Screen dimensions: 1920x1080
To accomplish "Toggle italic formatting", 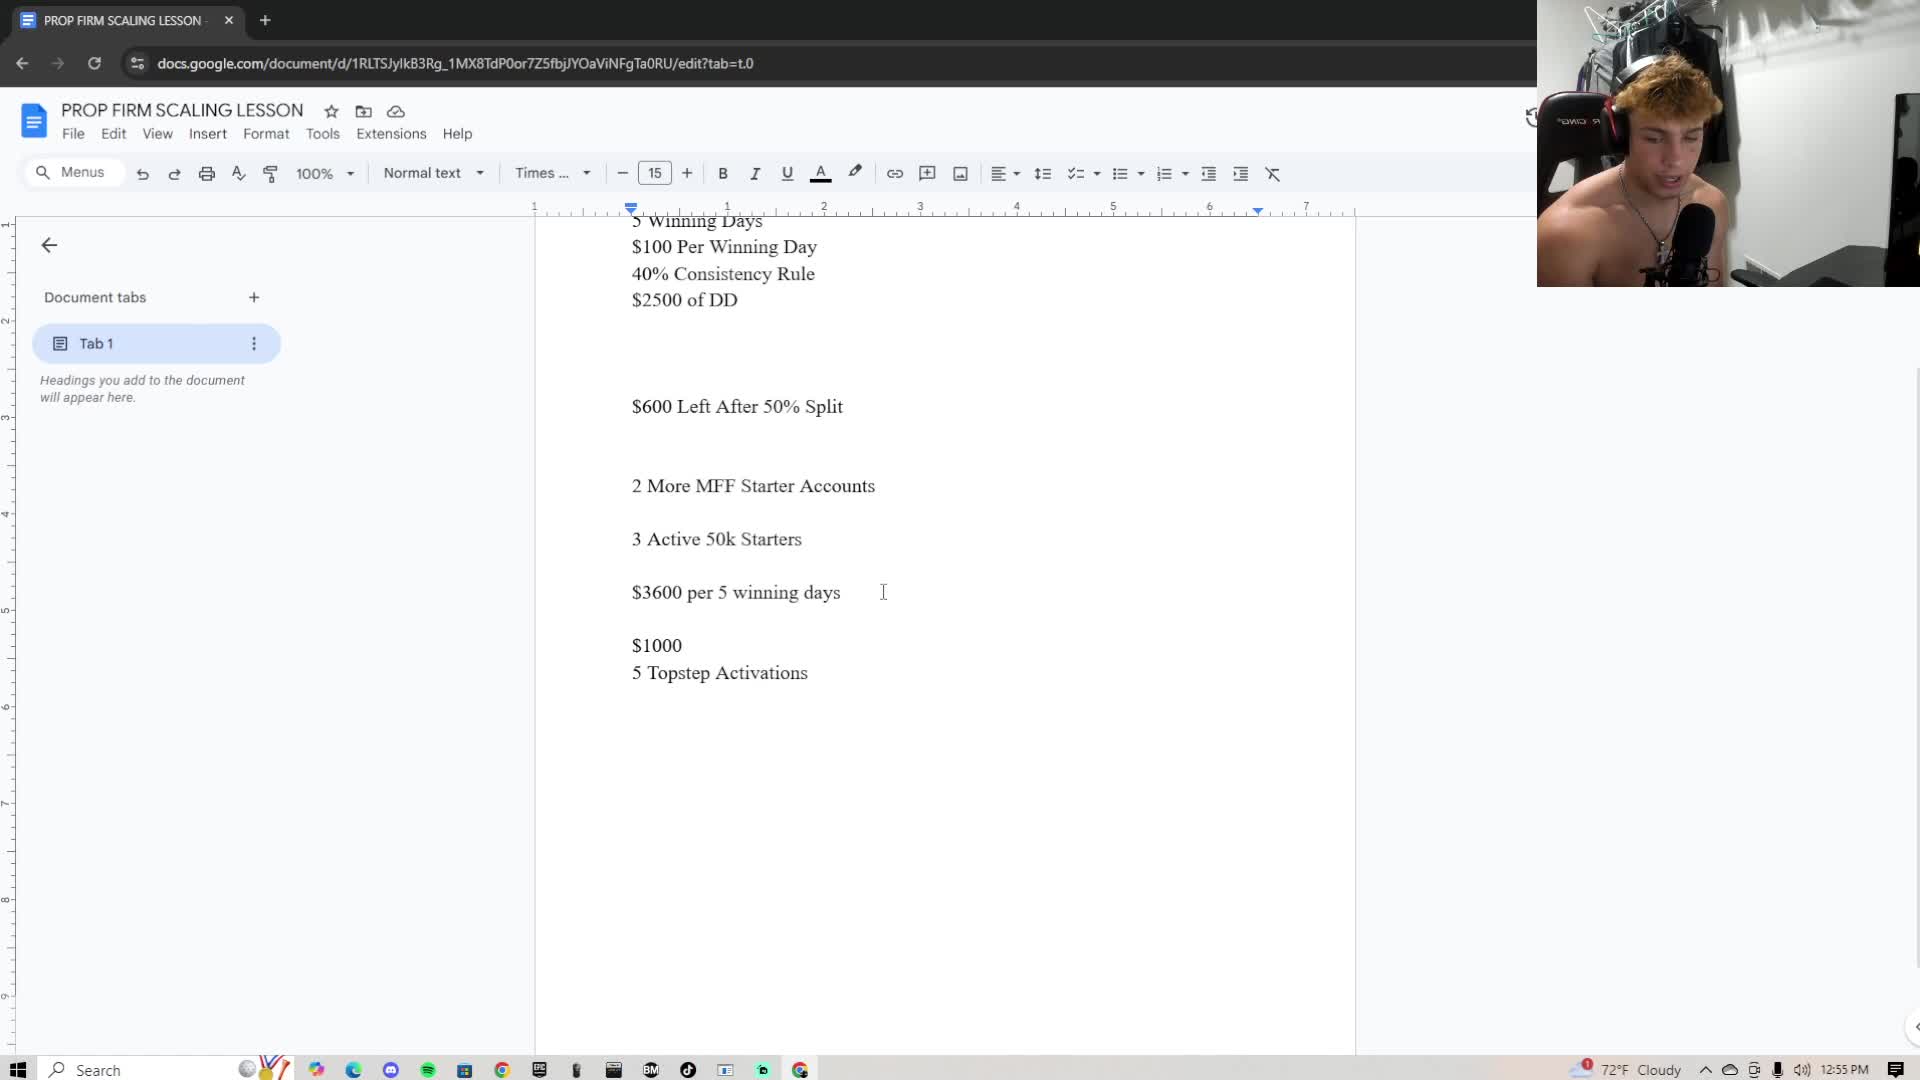I will (755, 174).
